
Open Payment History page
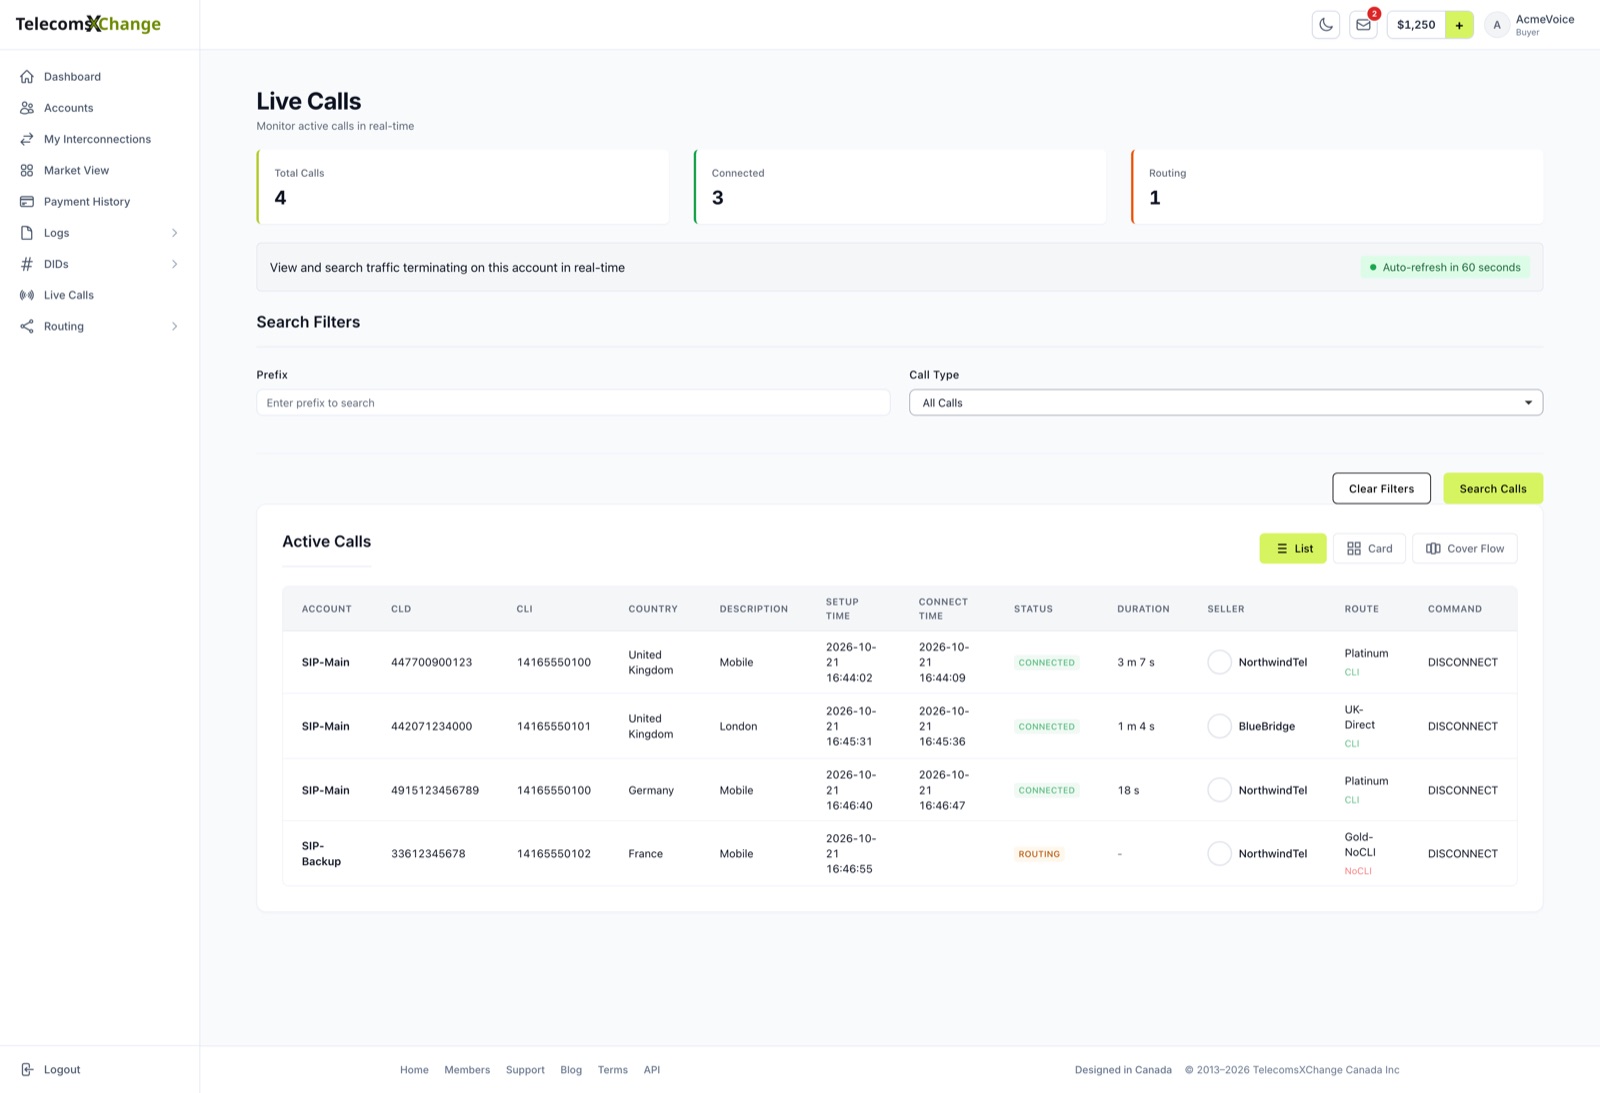point(87,202)
